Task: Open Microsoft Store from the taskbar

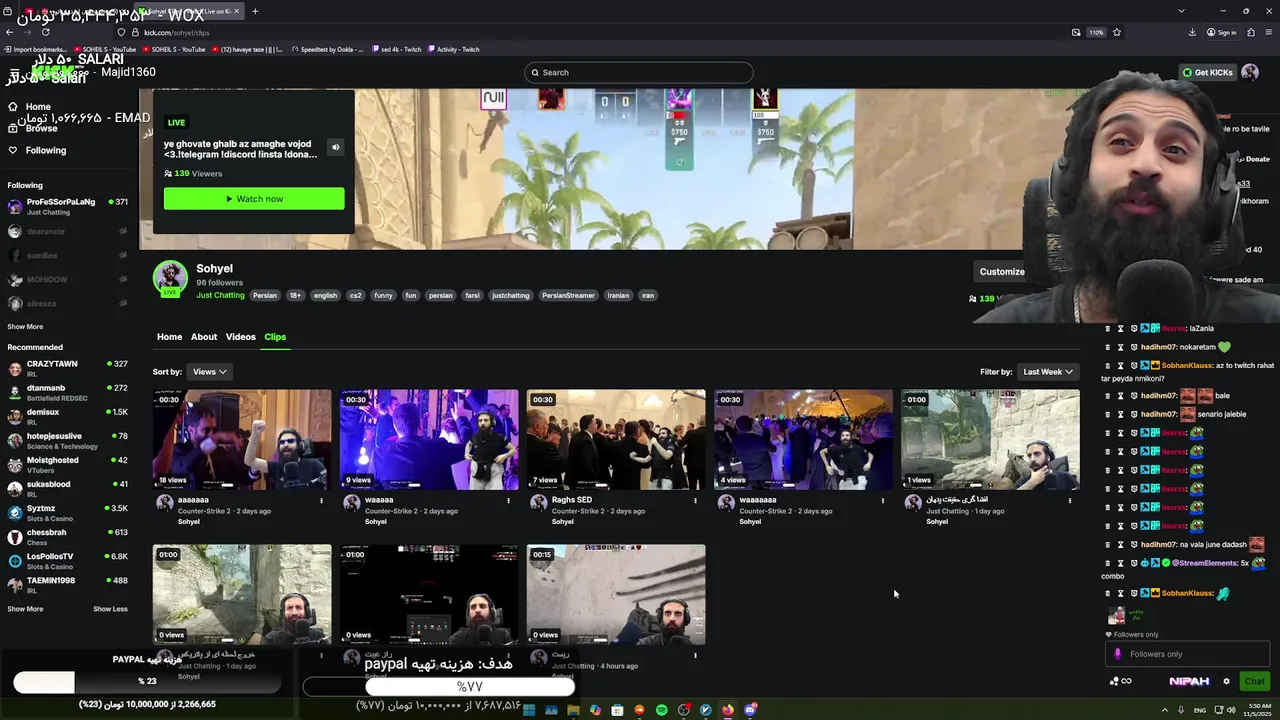Action: pos(618,710)
